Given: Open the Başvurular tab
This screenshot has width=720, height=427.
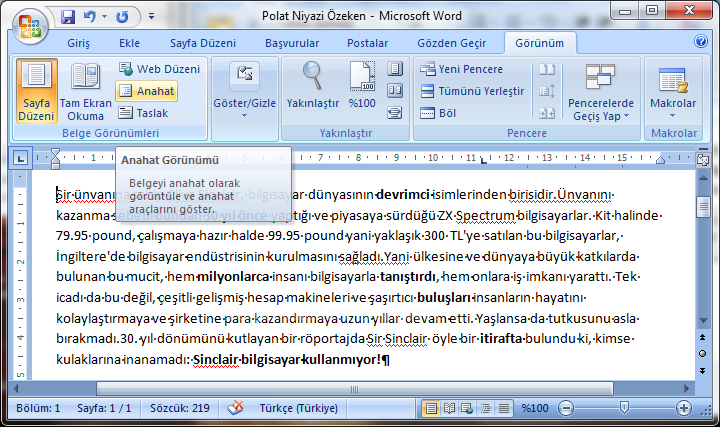Looking at the screenshot, I should tap(292, 43).
